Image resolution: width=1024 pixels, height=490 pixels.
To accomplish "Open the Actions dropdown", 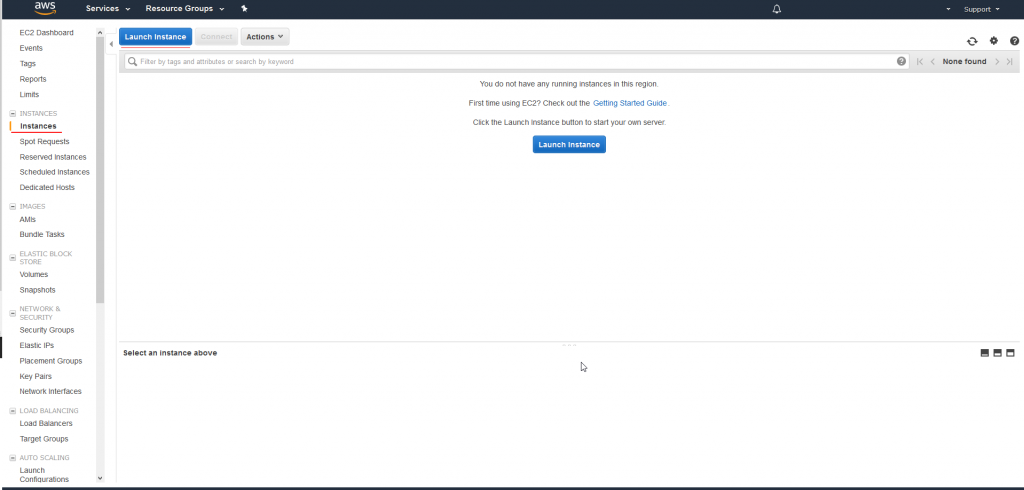I will point(264,37).
